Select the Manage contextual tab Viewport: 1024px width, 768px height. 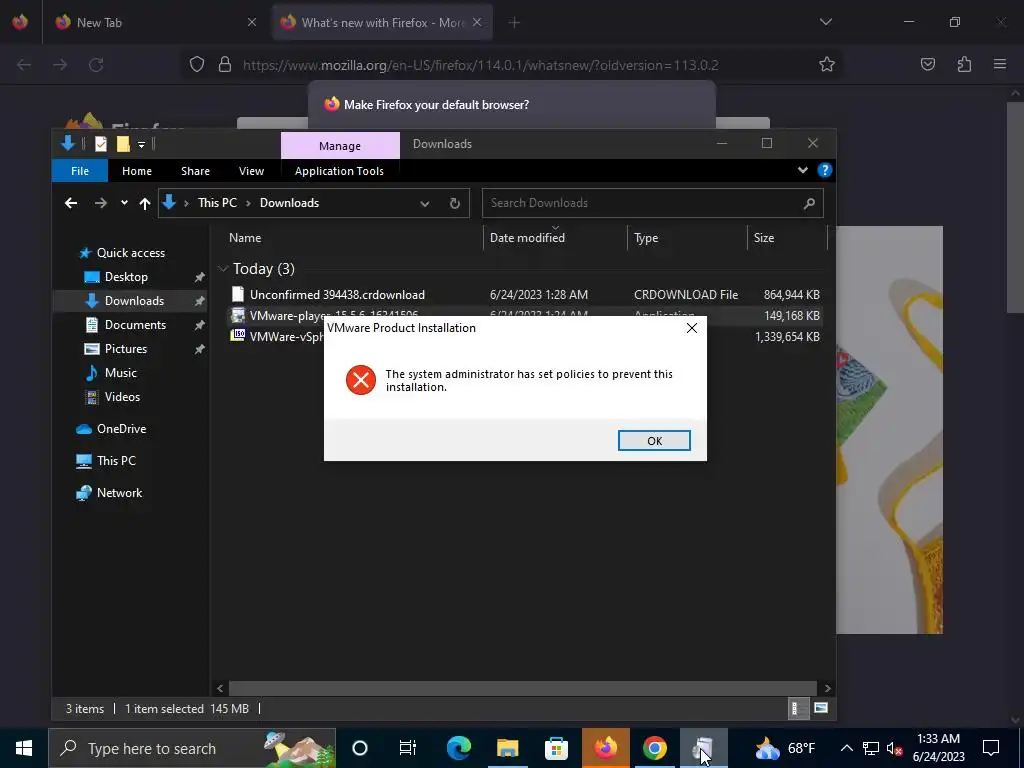point(340,146)
